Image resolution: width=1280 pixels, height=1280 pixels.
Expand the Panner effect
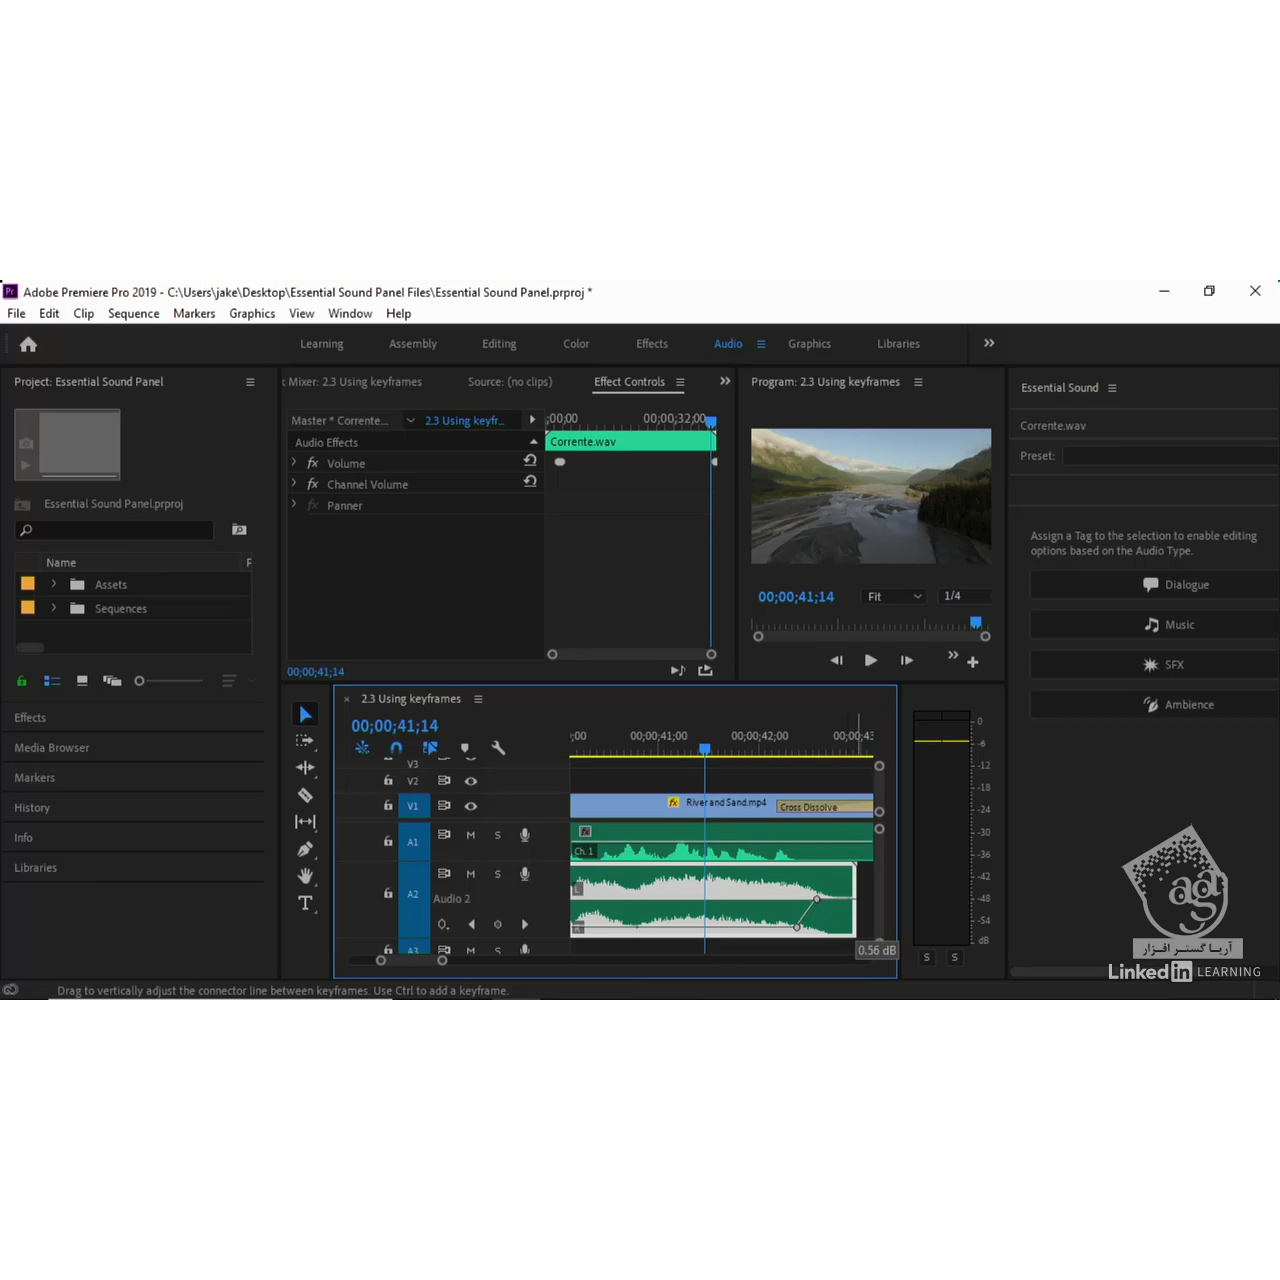coord(294,504)
